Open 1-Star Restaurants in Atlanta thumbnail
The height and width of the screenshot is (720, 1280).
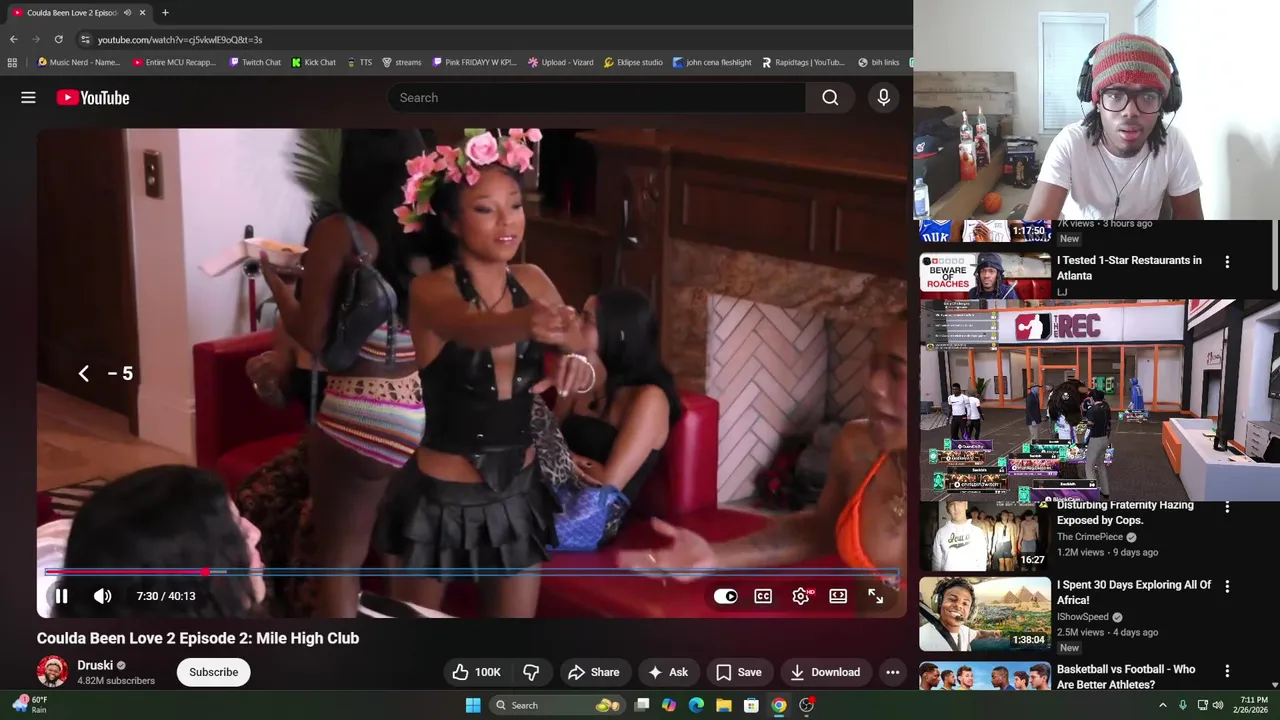coord(985,276)
